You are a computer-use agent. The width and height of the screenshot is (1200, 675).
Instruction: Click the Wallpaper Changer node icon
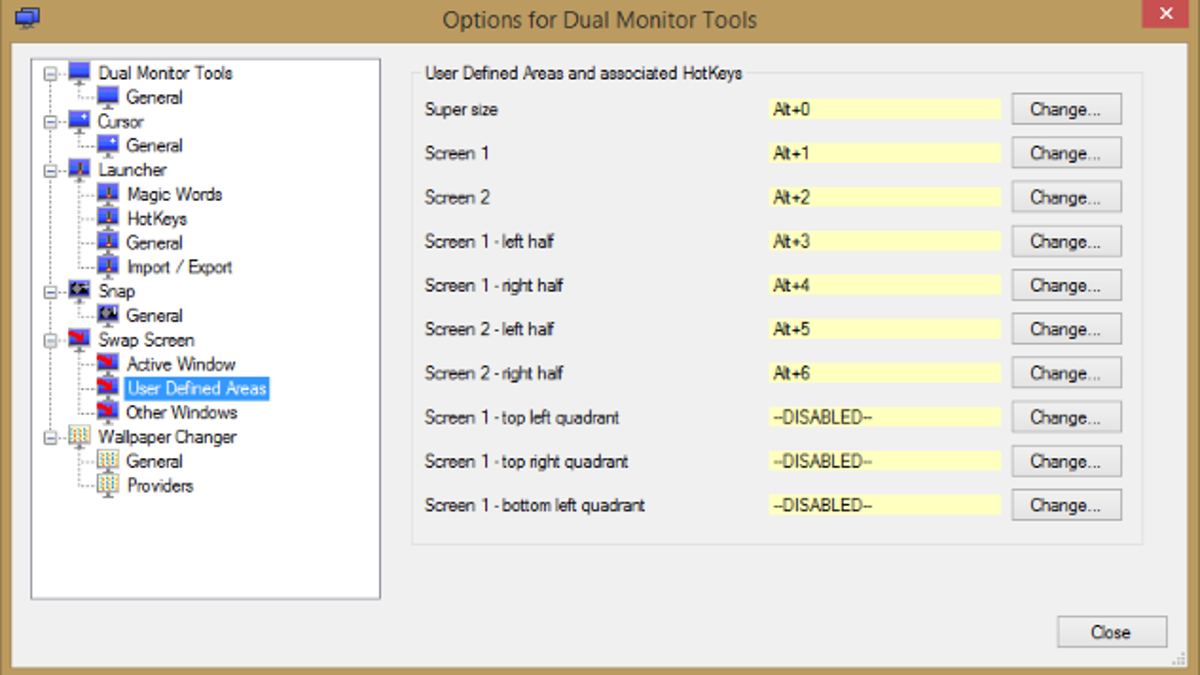80,438
